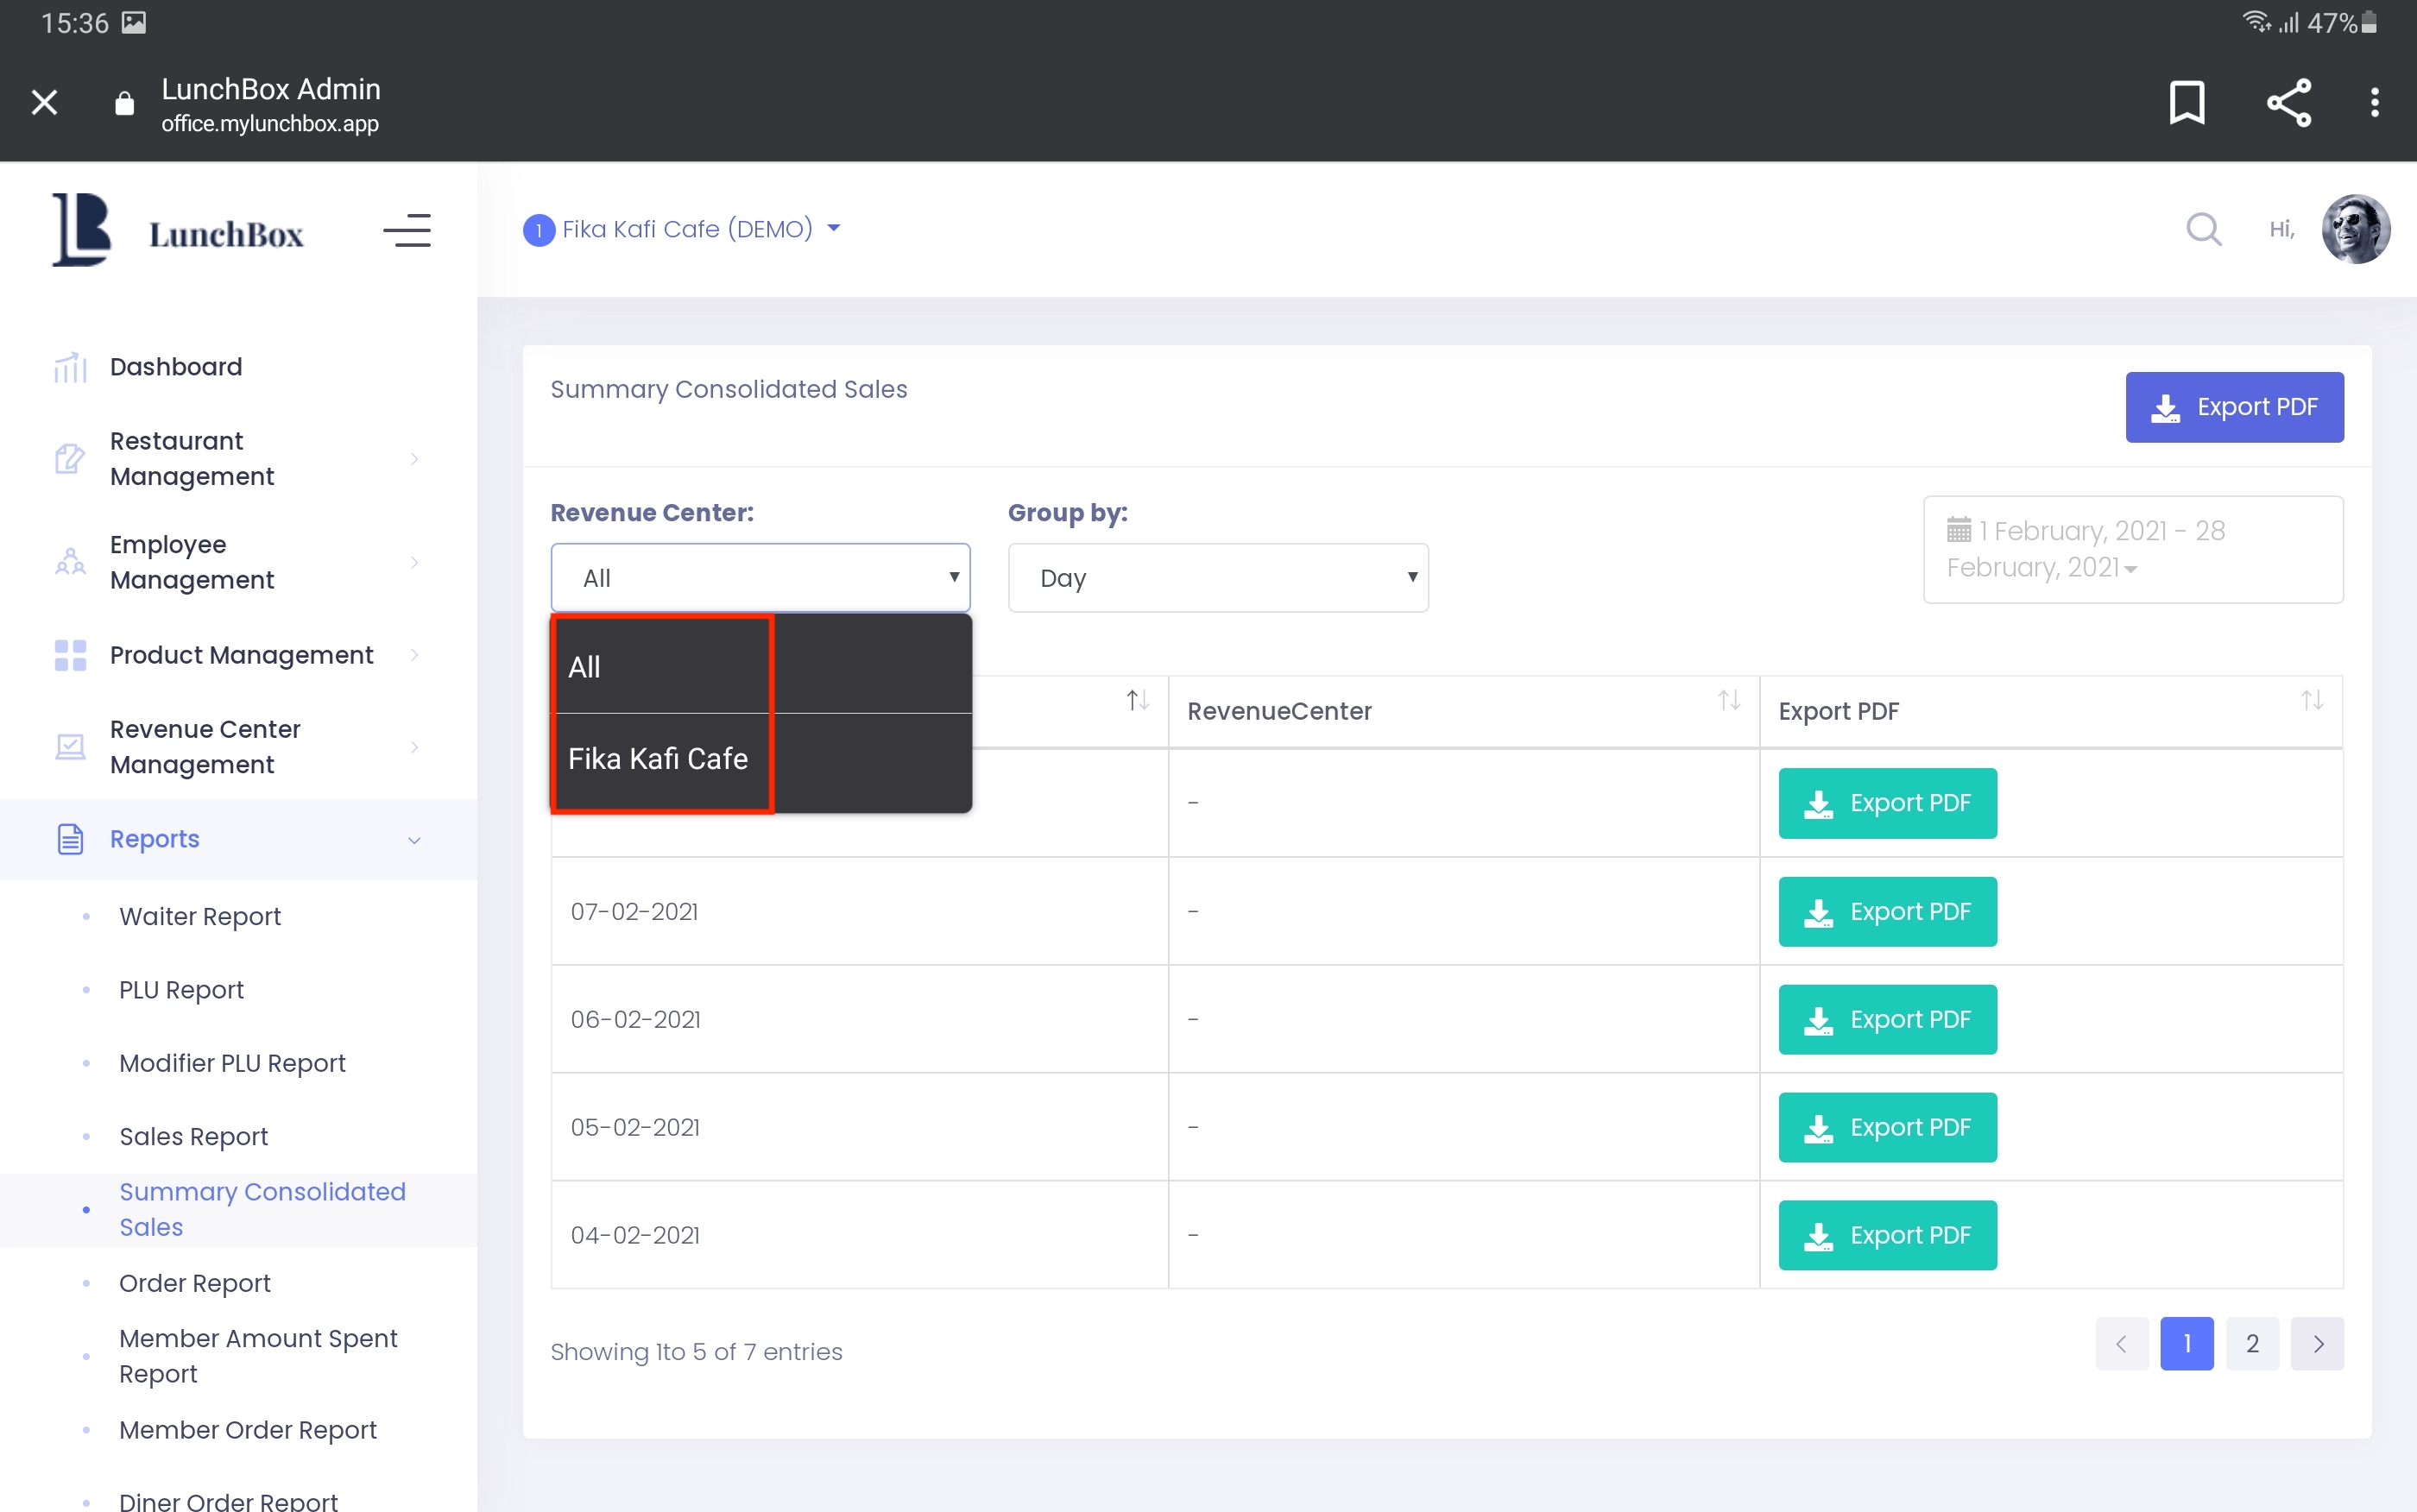Open the browser three-dot overflow menu
The width and height of the screenshot is (2417, 1512).
pyautogui.click(x=2374, y=103)
